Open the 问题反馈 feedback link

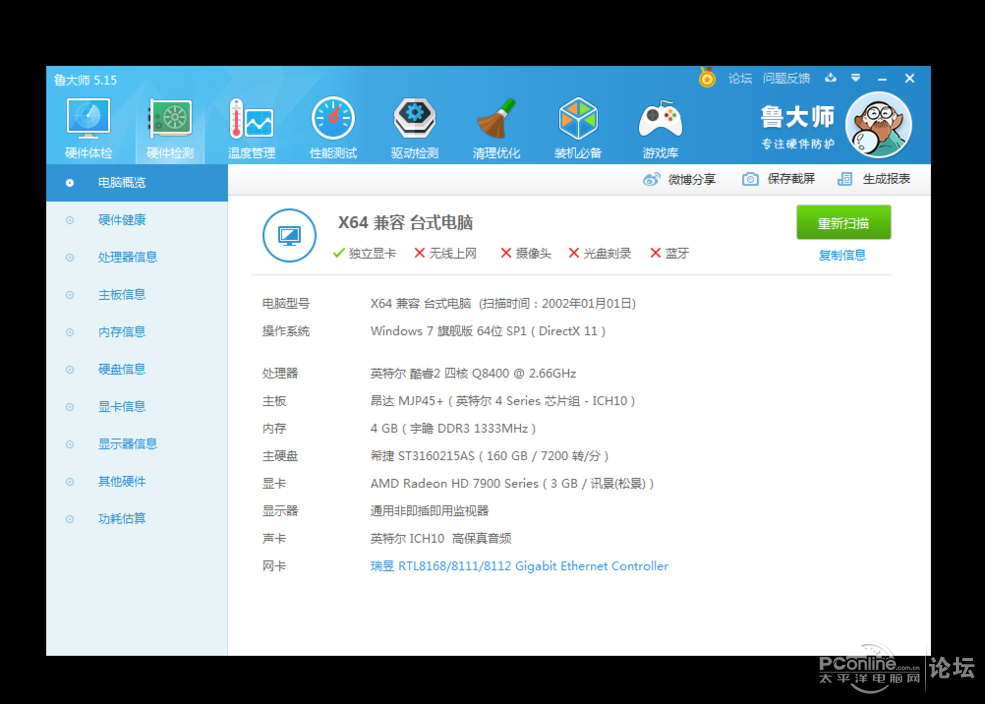pyautogui.click(x=786, y=79)
